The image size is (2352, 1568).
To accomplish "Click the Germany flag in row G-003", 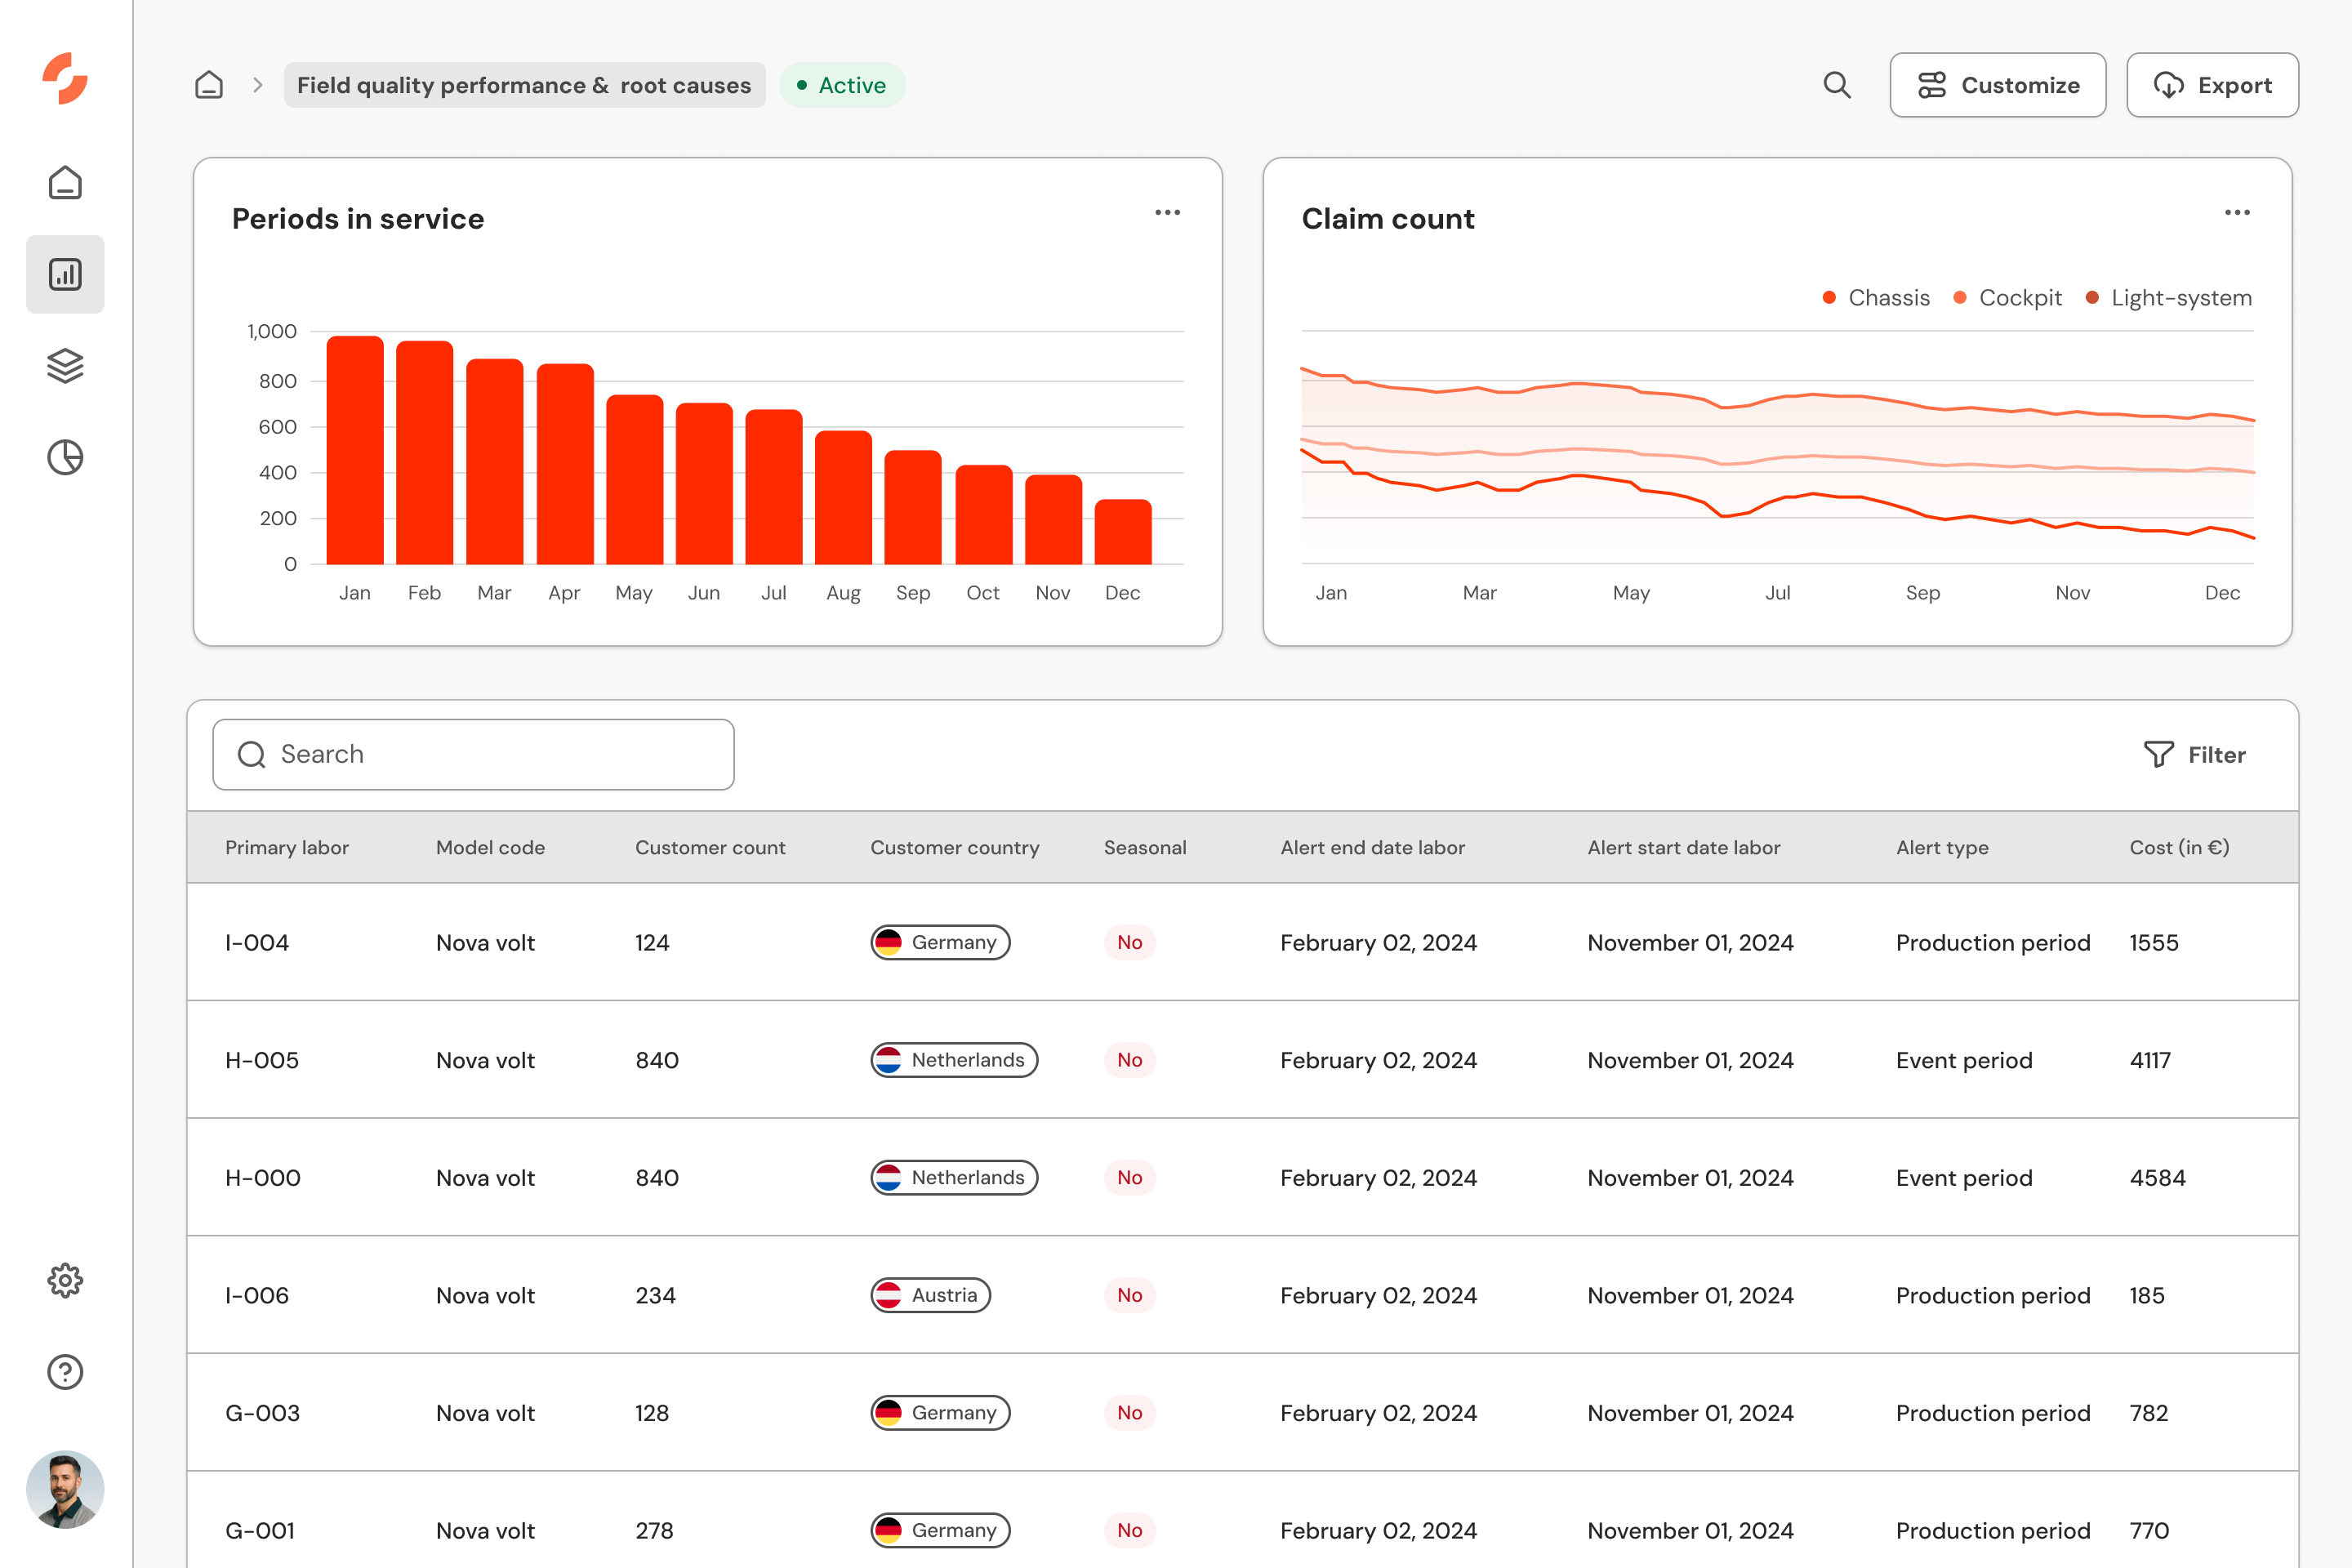I will click(x=888, y=1413).
